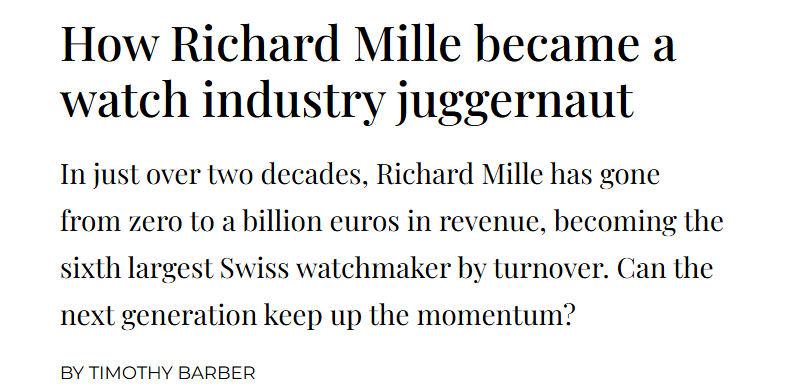Screen dimensions: 785x392
Task: Click "In just over two decades" text
Action: pyautogui.click(x=214, y=175)
